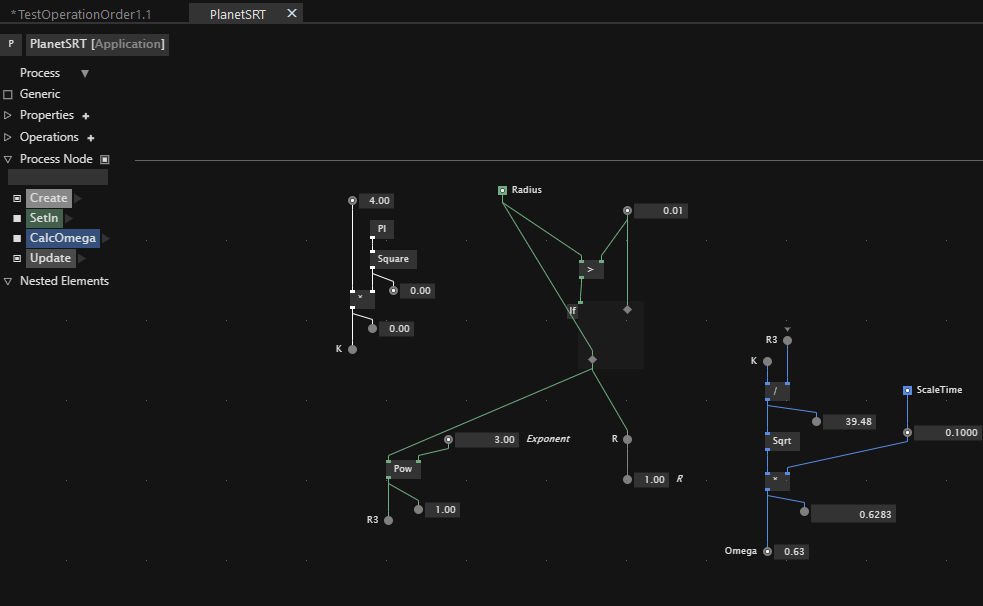
Task: Toggle the Generic checkbox
Action: (x=8, y=94)
